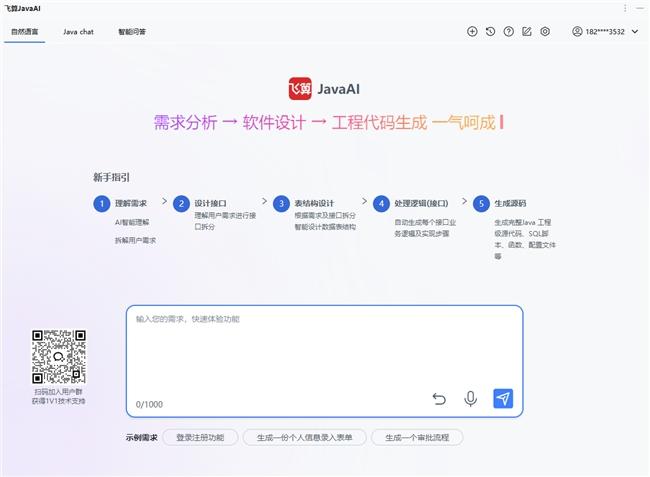Select the 生成一份个人信息录入表单 example
Screen dimensions: 650x477
(x=305, y=437)
